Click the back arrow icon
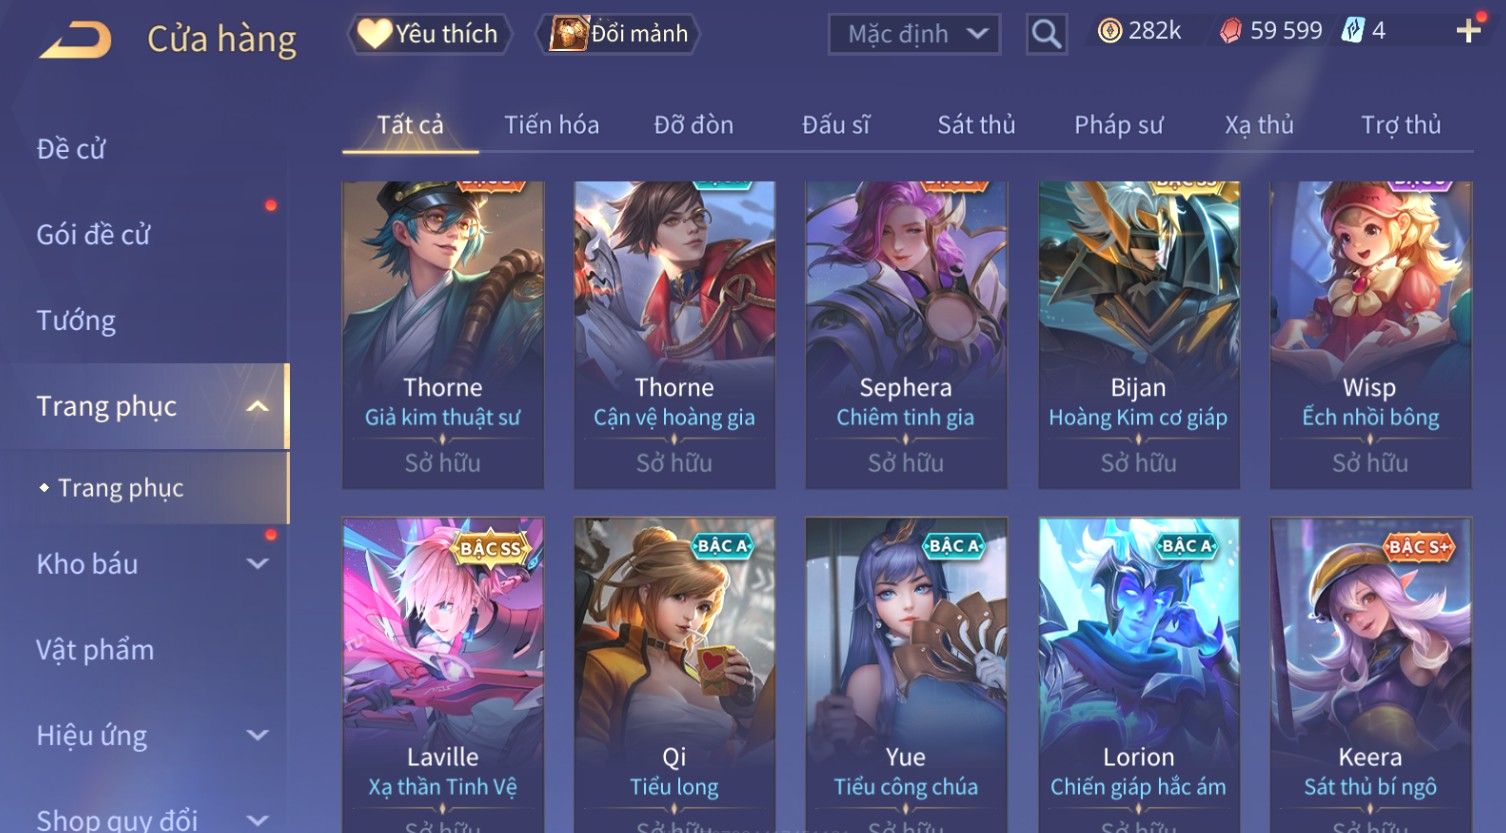1506x833 pixels. click(76, 41)
